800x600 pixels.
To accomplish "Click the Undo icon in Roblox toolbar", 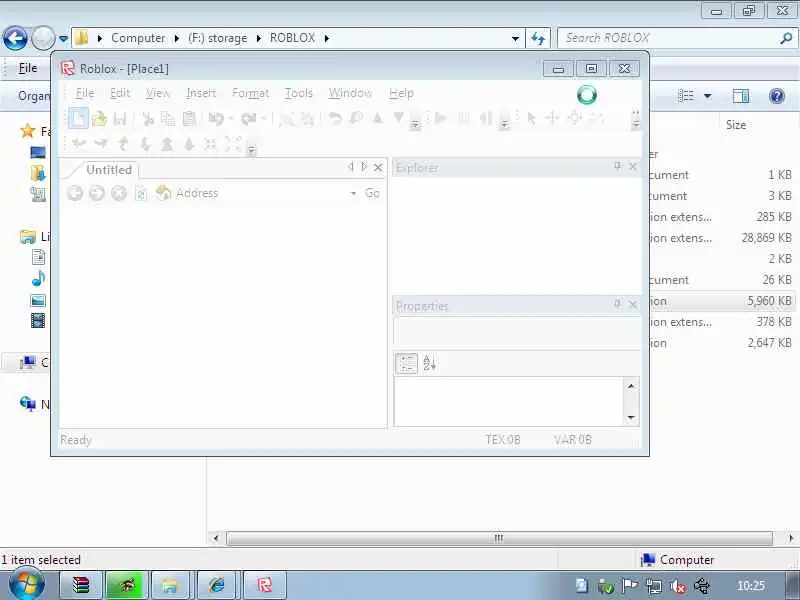I will (x=216, y=119).
